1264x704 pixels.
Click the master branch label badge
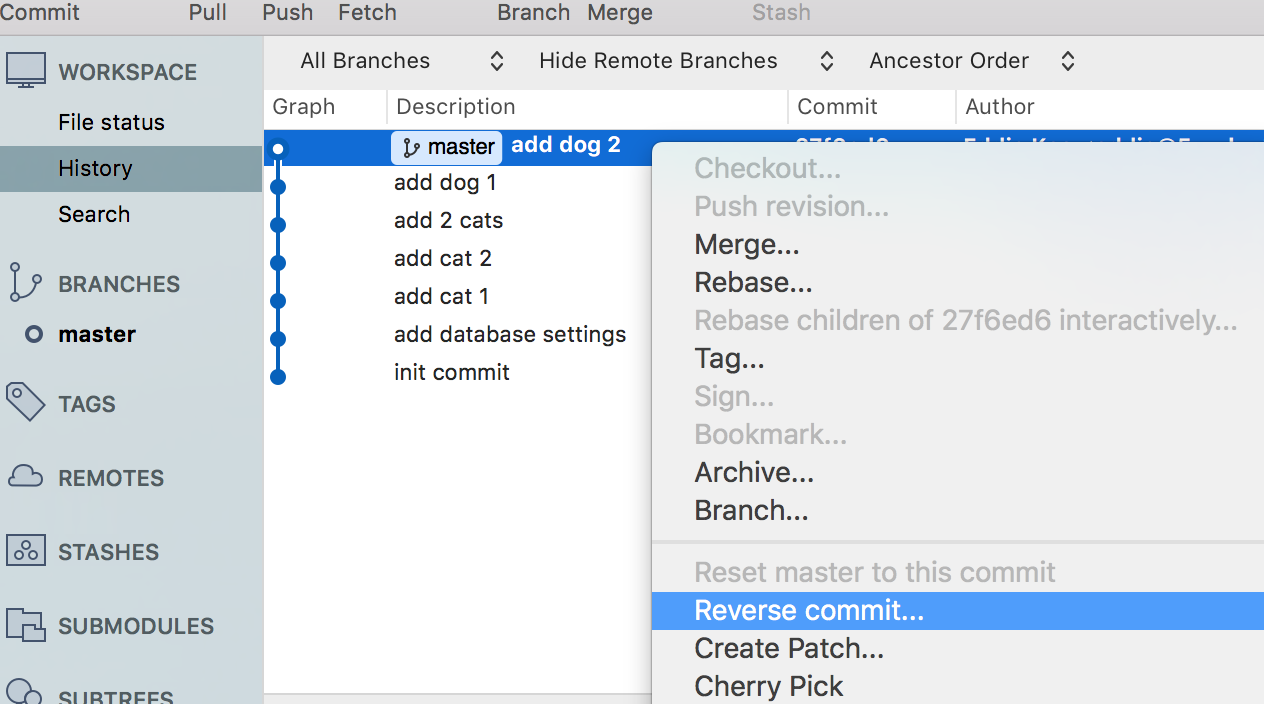(x=447, y=147)
